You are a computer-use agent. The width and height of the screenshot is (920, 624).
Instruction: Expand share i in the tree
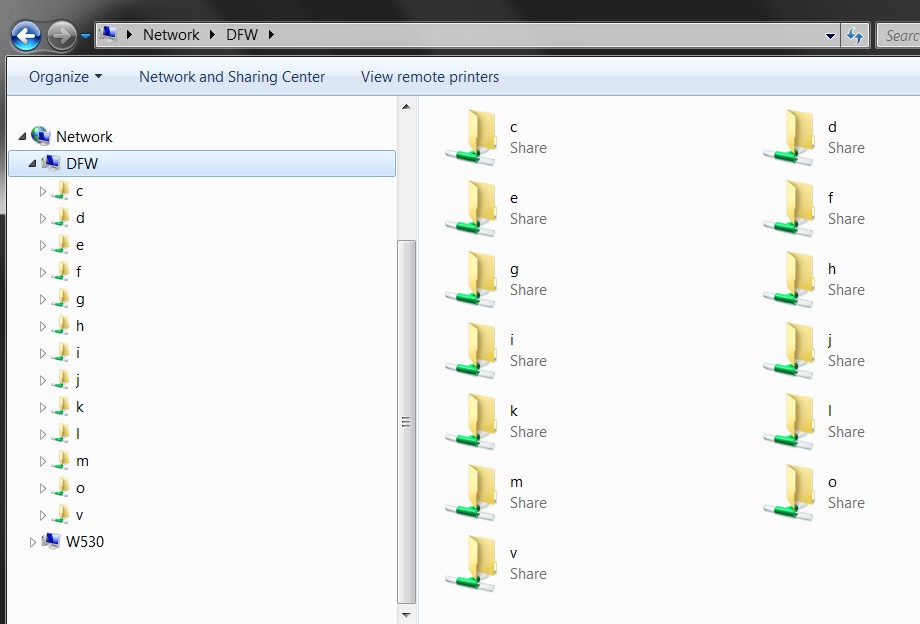point(42,353)
